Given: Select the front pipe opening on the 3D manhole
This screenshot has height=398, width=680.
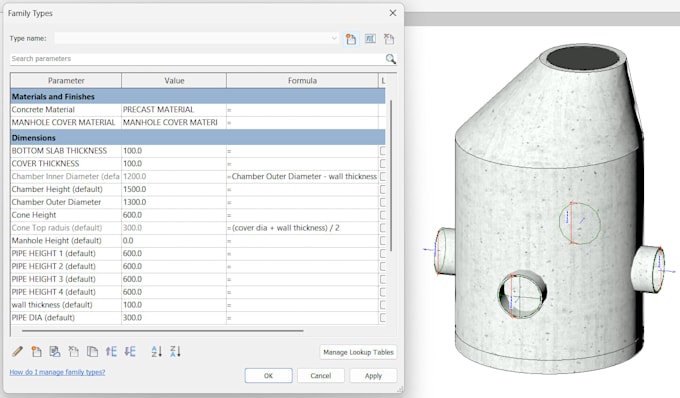Looking at the screenshot, I should pyautogui.click(x=522, y=295).
